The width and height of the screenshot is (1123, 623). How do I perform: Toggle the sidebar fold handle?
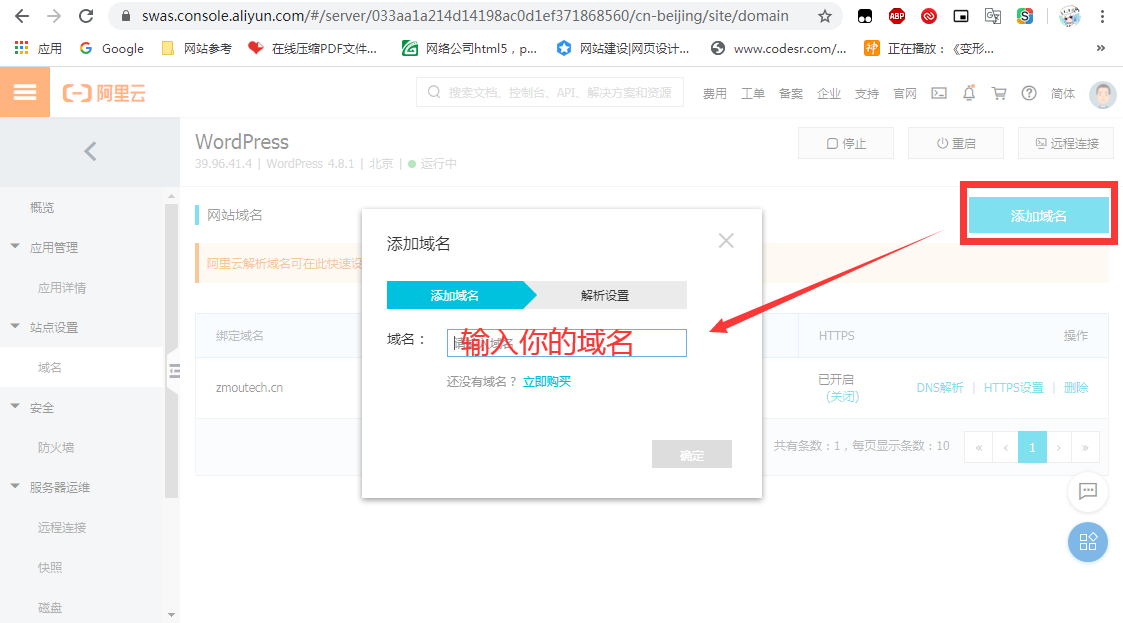173,370
